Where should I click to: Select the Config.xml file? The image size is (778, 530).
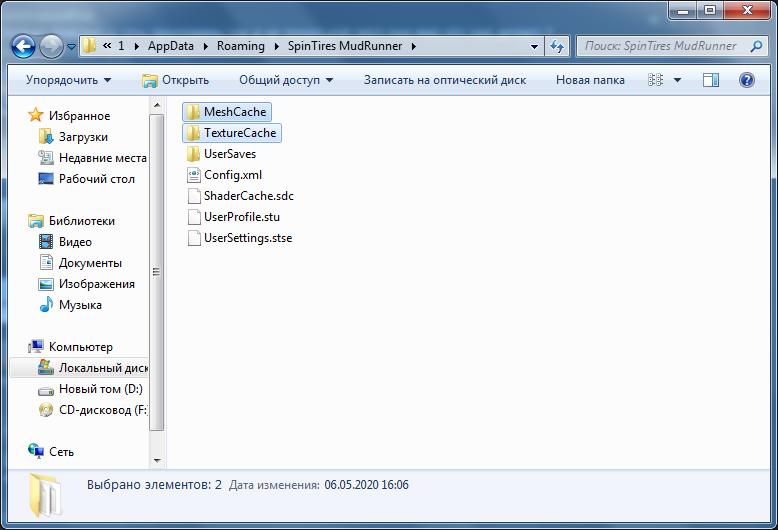(225, 175)
